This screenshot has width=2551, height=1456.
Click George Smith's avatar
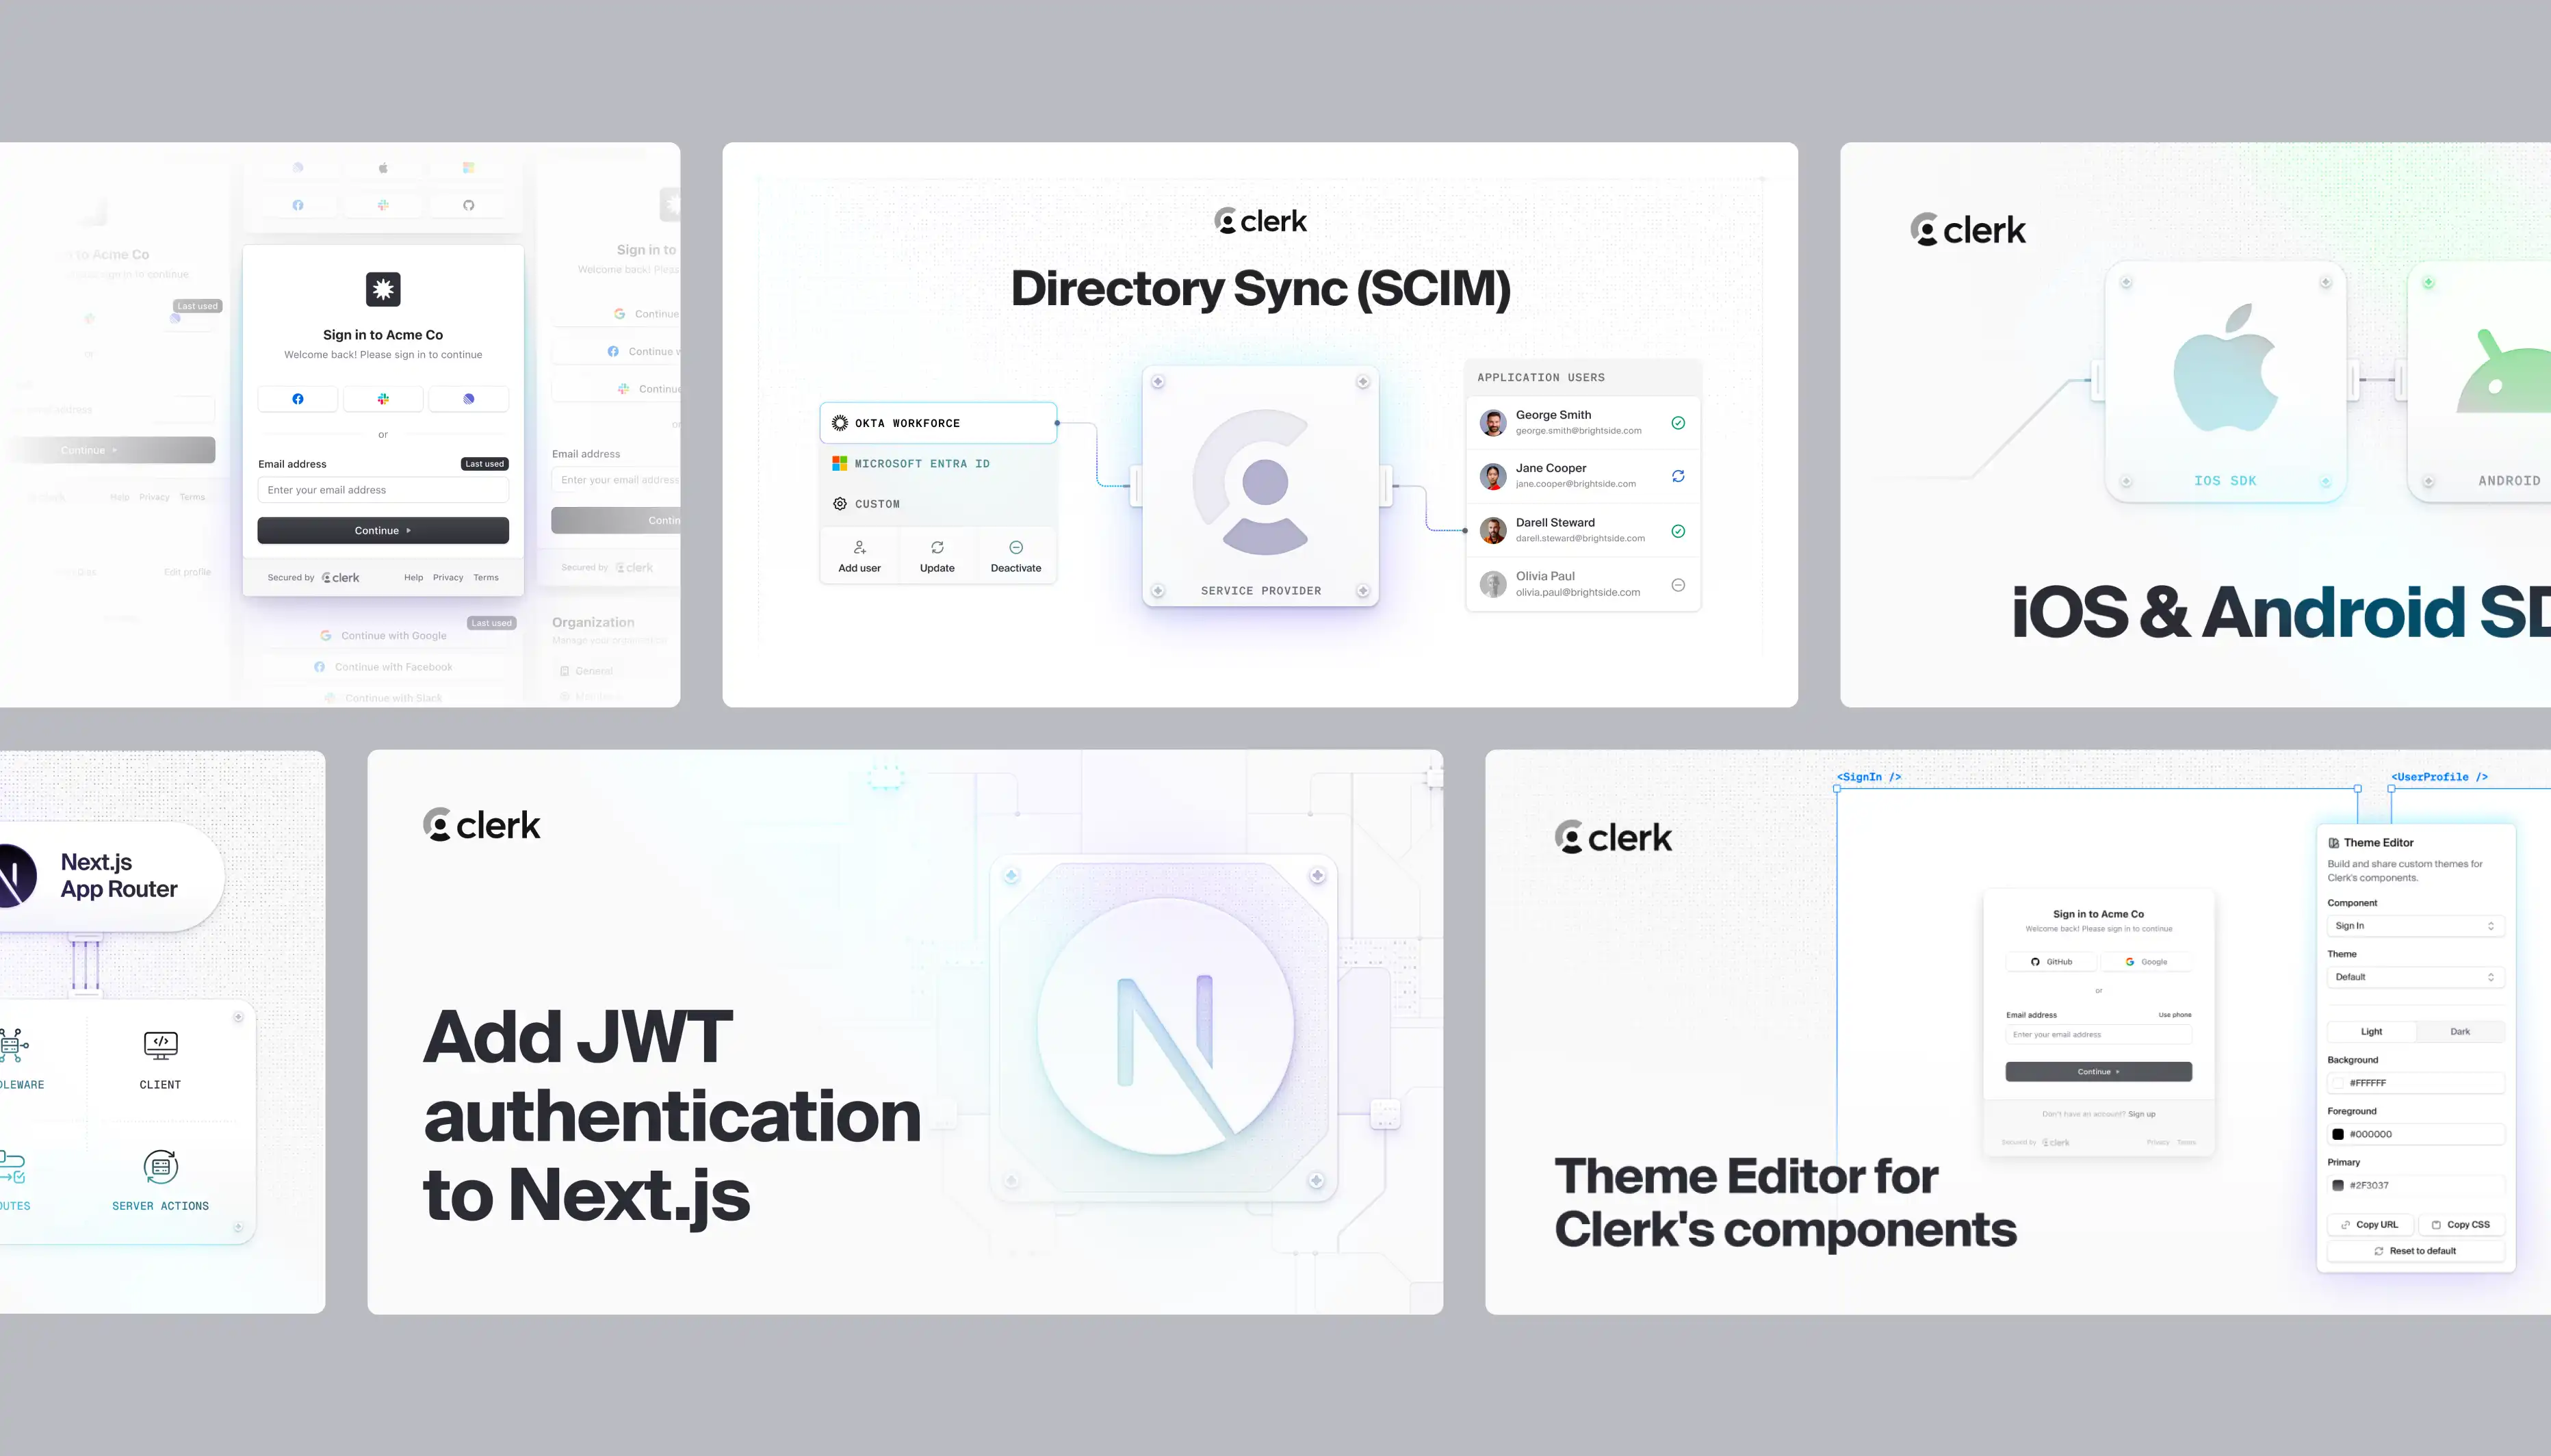1493,423
